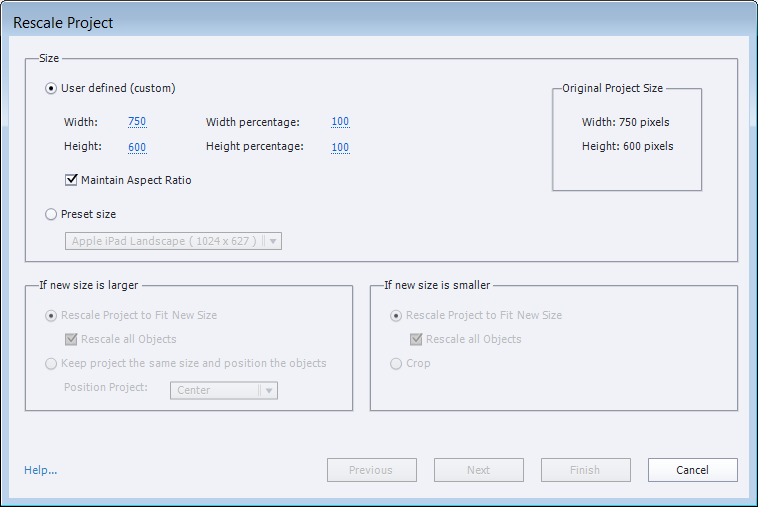Image resolution: width=758 pixels, height=507 pixels.
Task: Click the Next button
Action: pos(478,470)
